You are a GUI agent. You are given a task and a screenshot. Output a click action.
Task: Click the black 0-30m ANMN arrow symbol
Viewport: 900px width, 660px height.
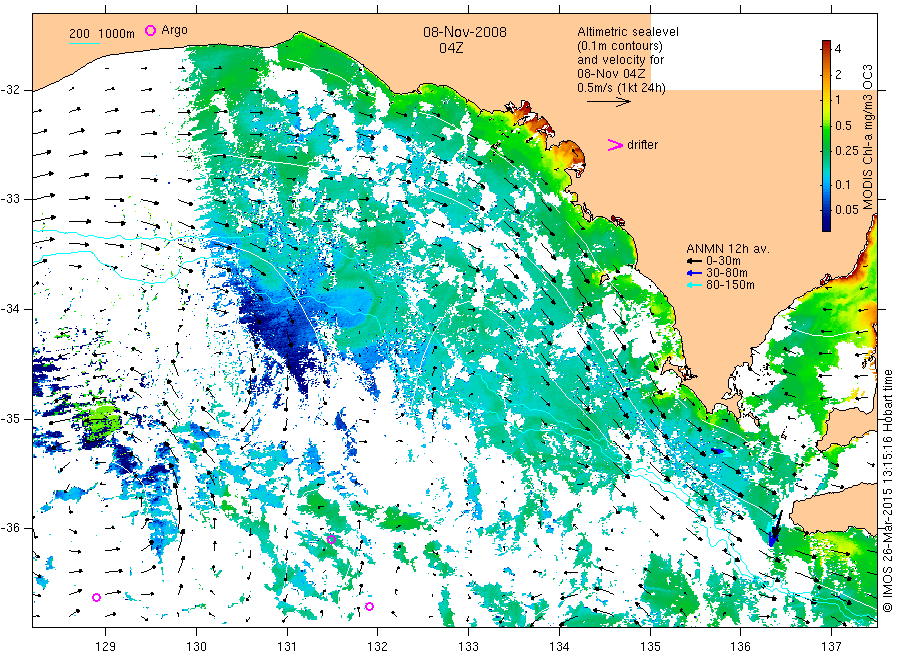[x=695, y=261]
